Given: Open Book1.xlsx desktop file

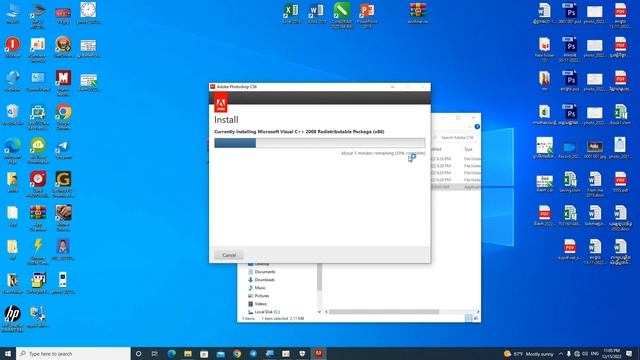Looking at the screenshot, I should click(x=620, y=115).
